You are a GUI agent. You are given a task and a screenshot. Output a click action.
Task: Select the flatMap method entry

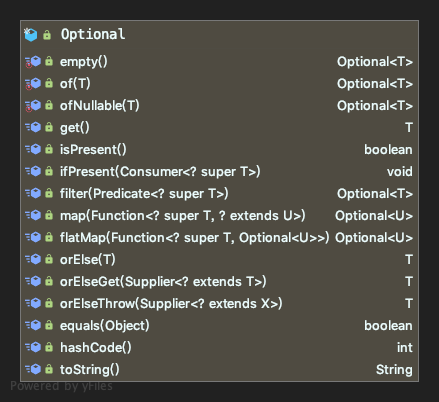click(x=219, y=237)
